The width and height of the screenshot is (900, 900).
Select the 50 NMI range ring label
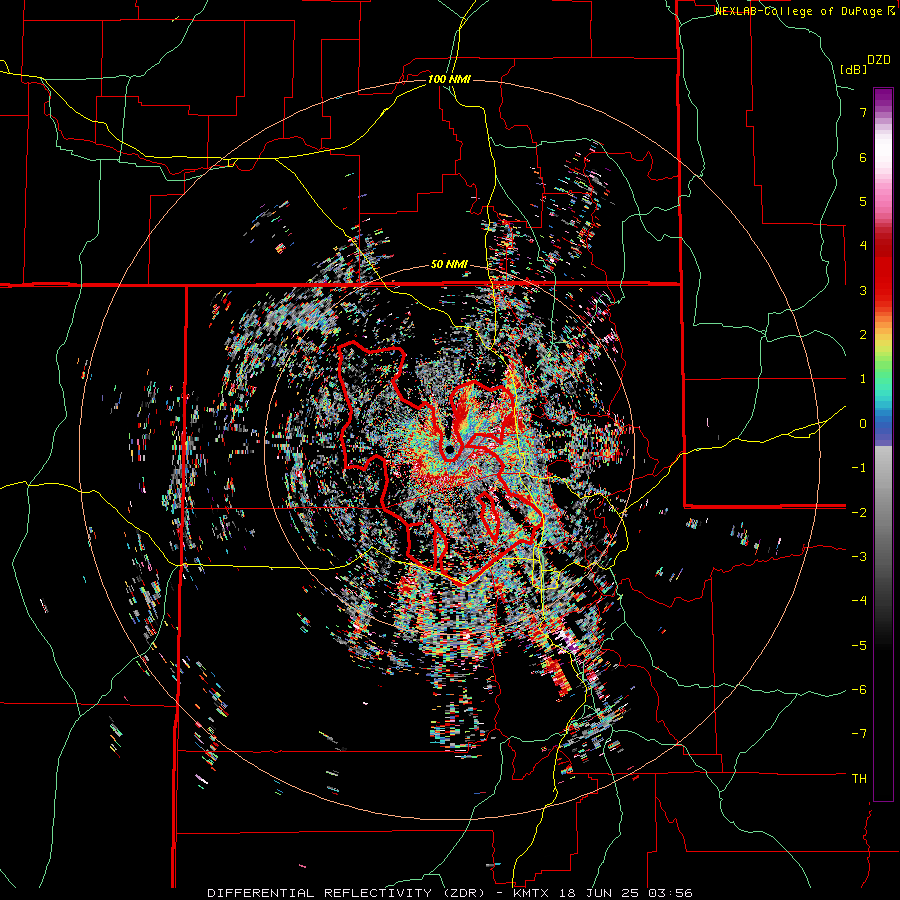pyautogui.click(x=449, y=265)
